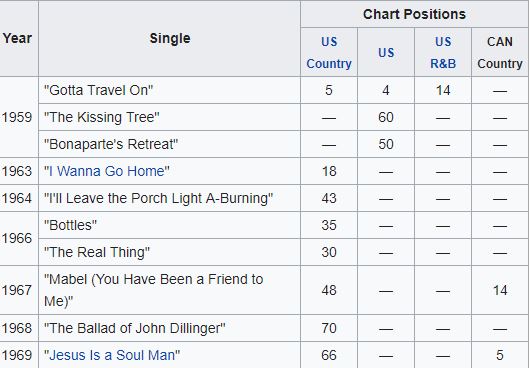
Task: Open the US R&B chart link
Action: coord(443,52)
